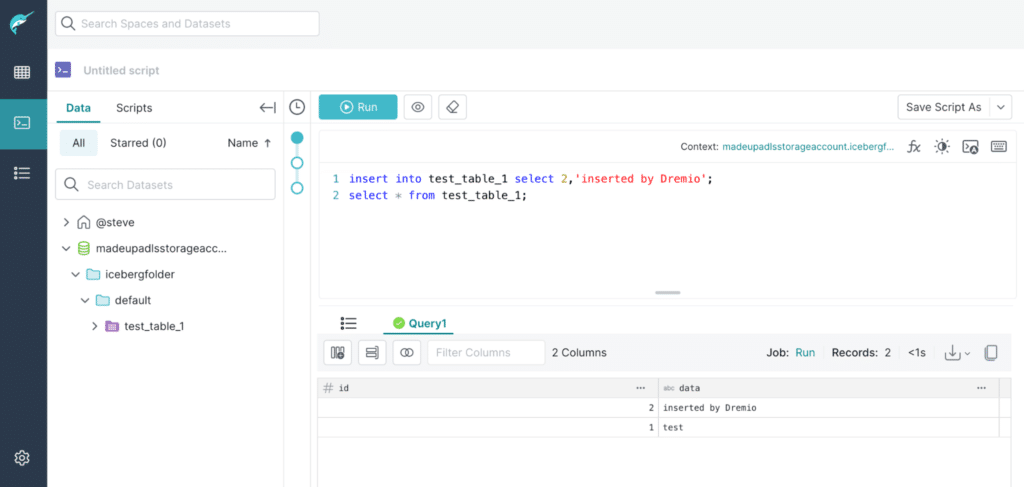Select the id column header

pos(488,388)
